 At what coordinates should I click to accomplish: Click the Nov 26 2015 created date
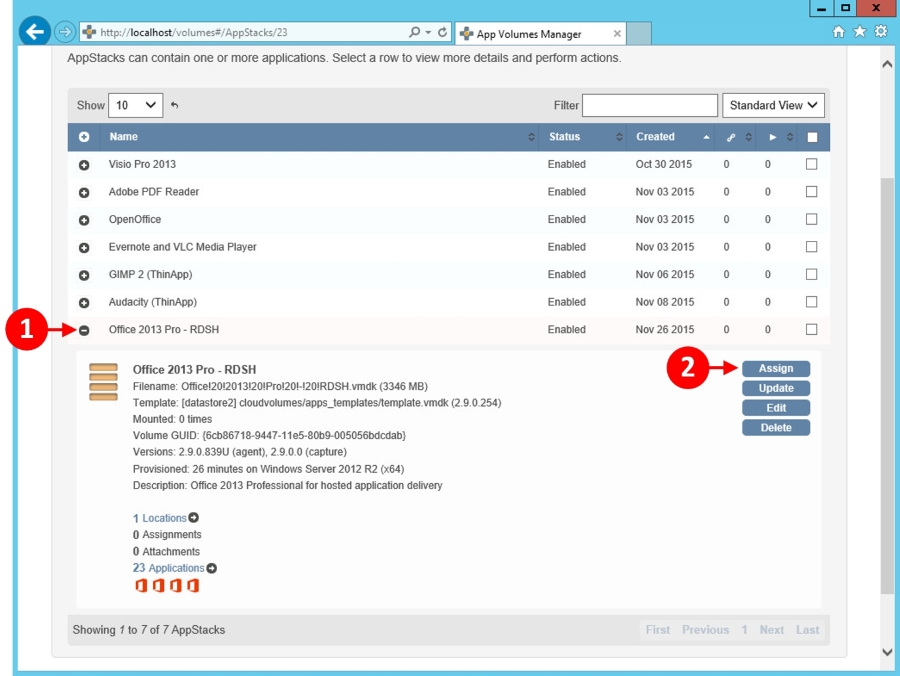[665, 329]
